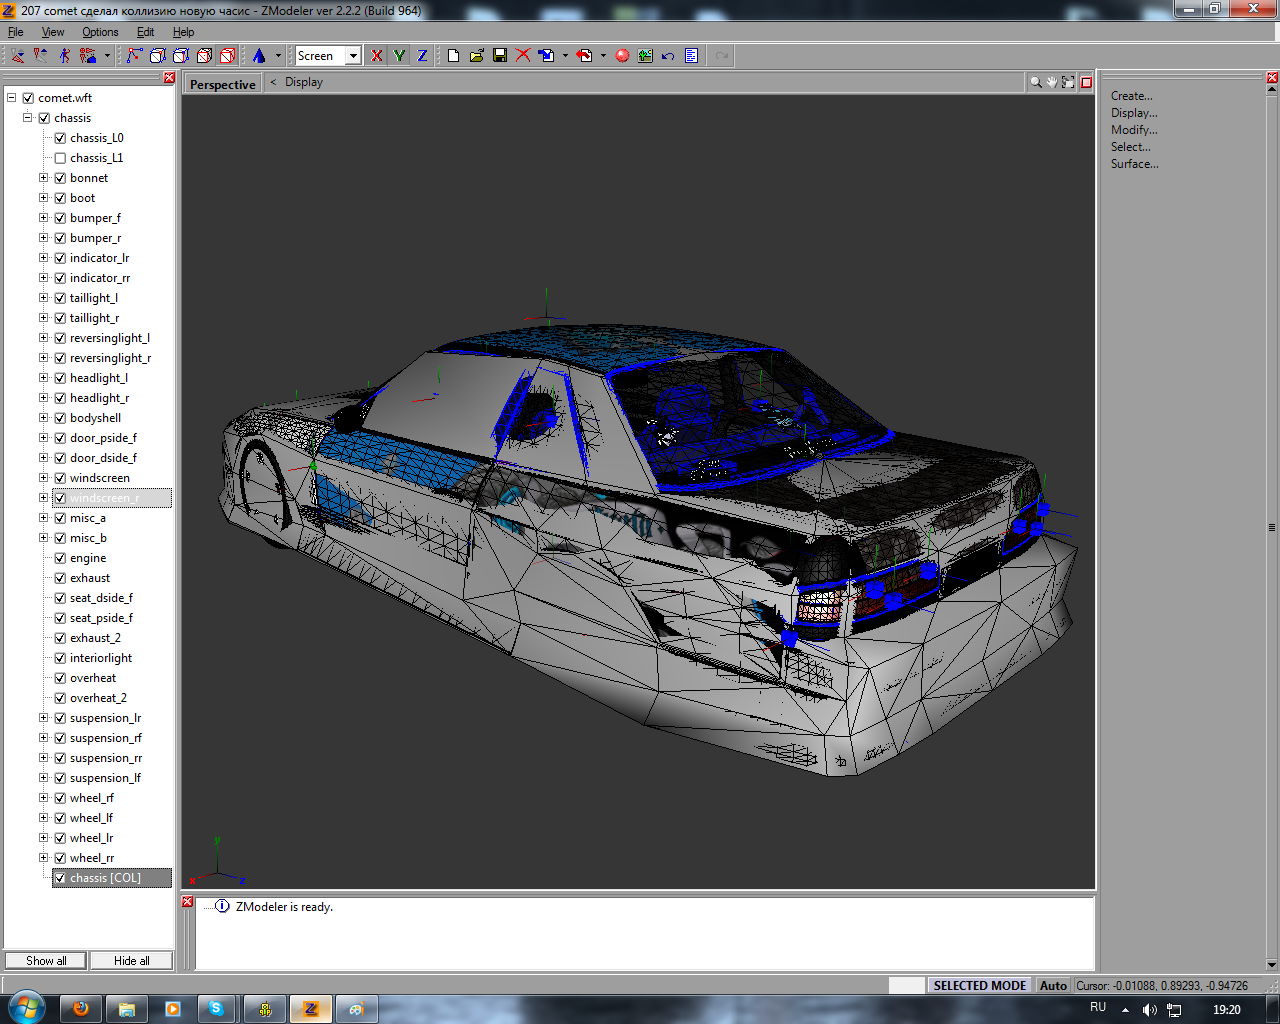Click the red sphere materials editor icon
This screenshot has width=1280, height=1024.
point(622,56)
